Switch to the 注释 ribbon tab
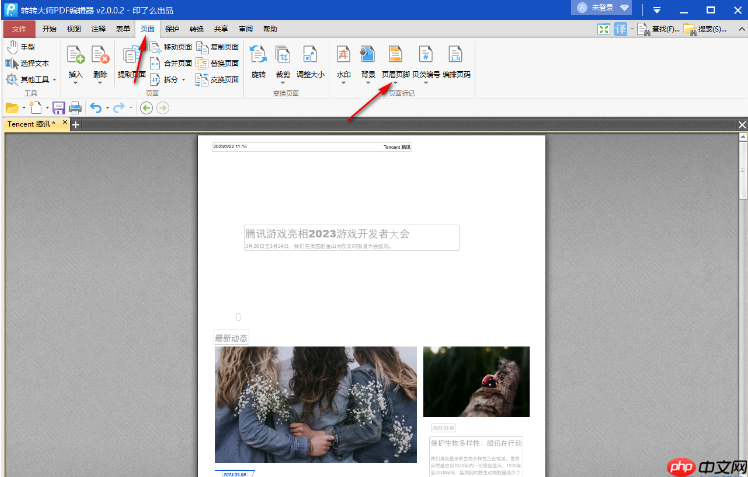Screen dimensions: 748x477 [98, 29]
